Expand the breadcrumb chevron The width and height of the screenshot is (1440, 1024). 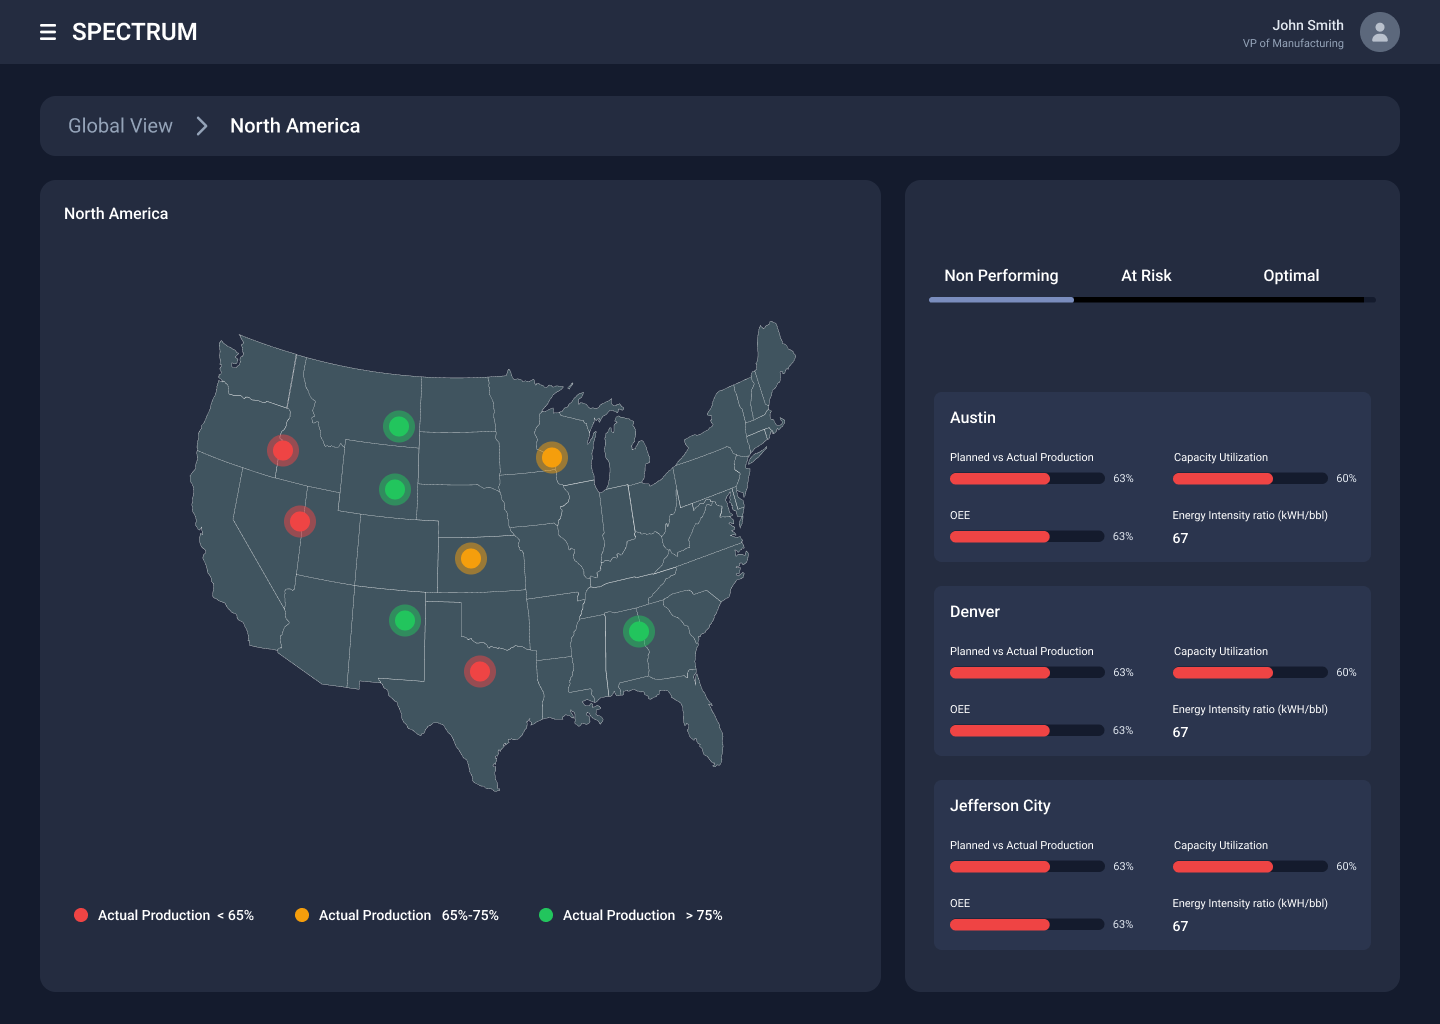[x=201, y=125]
